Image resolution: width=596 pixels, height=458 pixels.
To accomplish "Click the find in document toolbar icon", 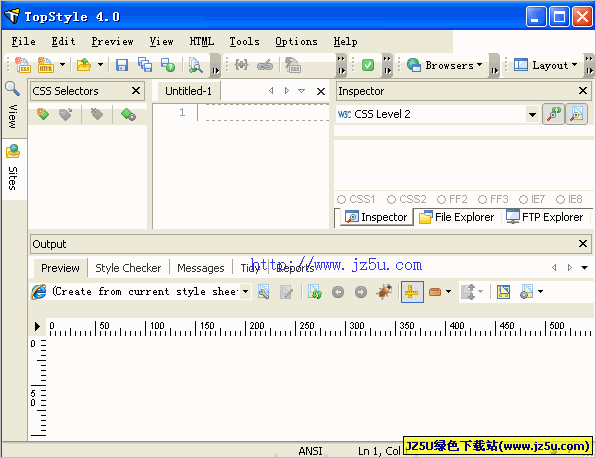I will (195, 65).
